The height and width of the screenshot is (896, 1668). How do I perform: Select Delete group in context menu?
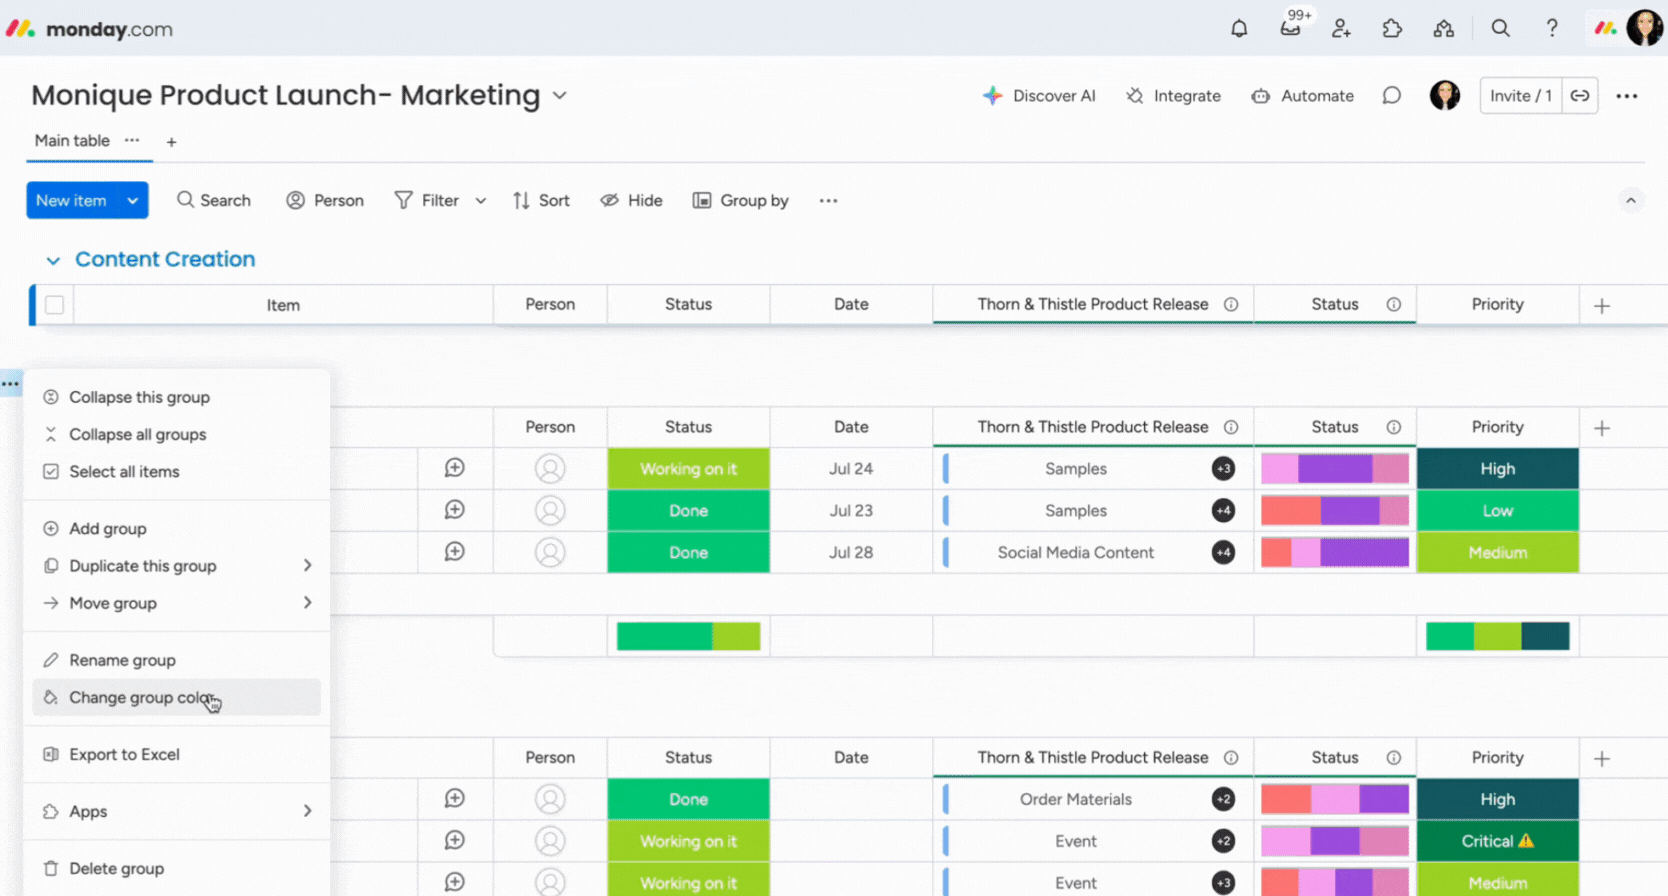click(x=116, y=869)
